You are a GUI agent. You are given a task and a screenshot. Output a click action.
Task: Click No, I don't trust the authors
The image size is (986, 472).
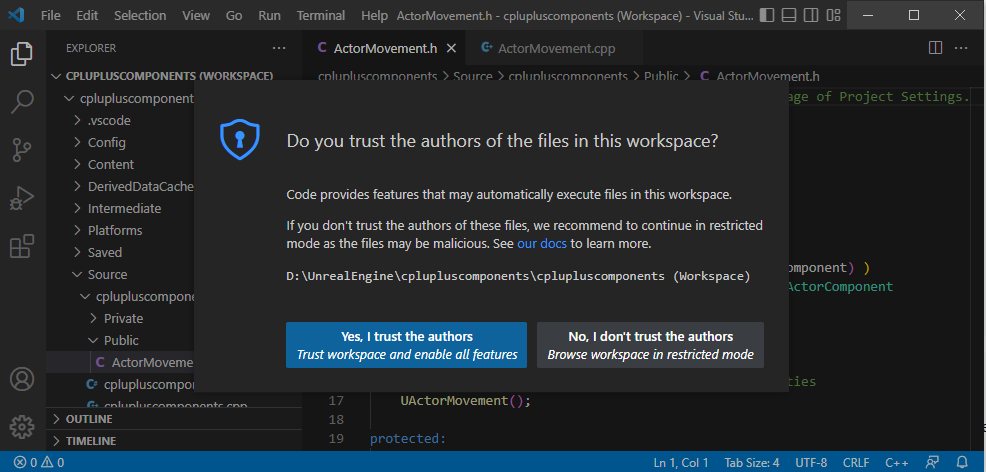tap(650, 345)
